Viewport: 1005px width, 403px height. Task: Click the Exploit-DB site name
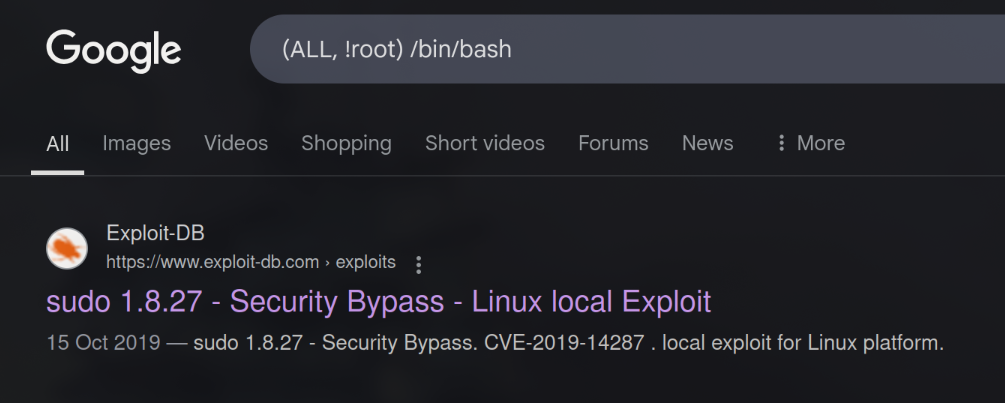click(155, 234)
